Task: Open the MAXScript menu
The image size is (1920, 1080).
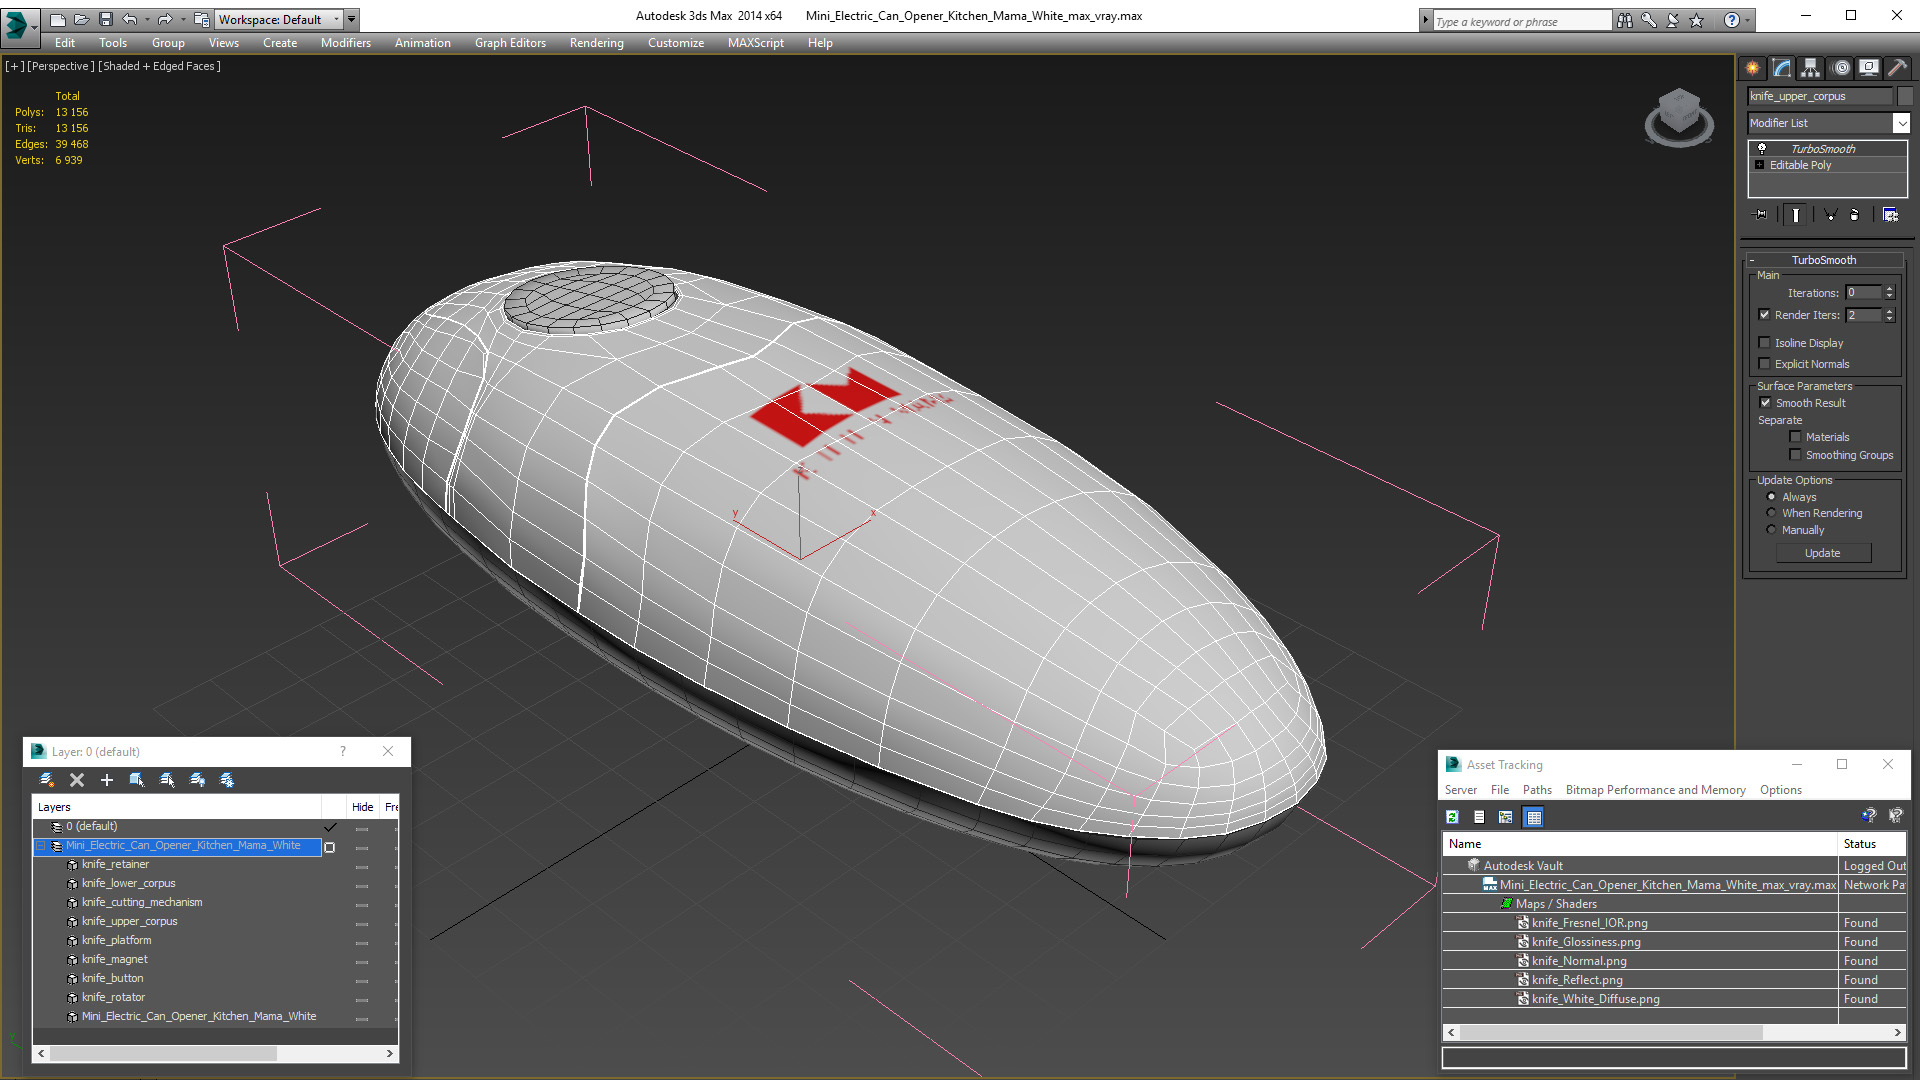Action: [755, 43]
